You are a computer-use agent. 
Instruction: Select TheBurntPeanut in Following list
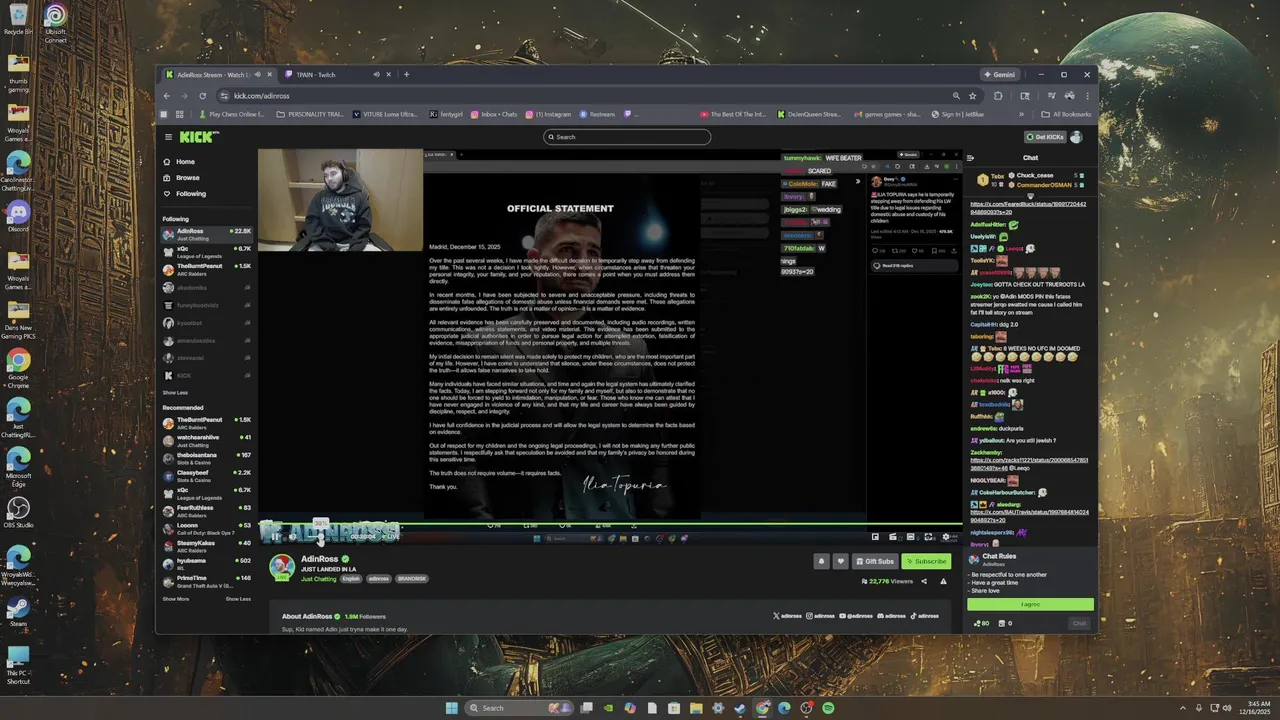coord(207,269)
